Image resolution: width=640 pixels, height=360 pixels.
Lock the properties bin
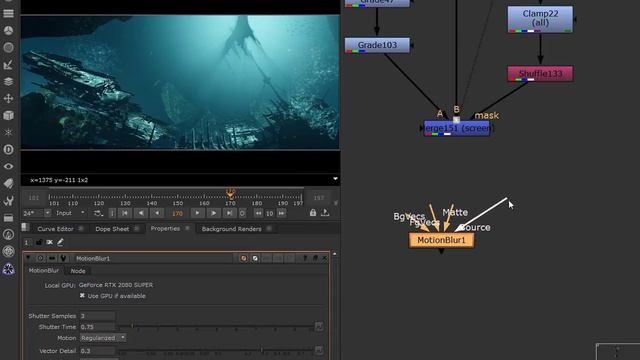click(39, 242)
